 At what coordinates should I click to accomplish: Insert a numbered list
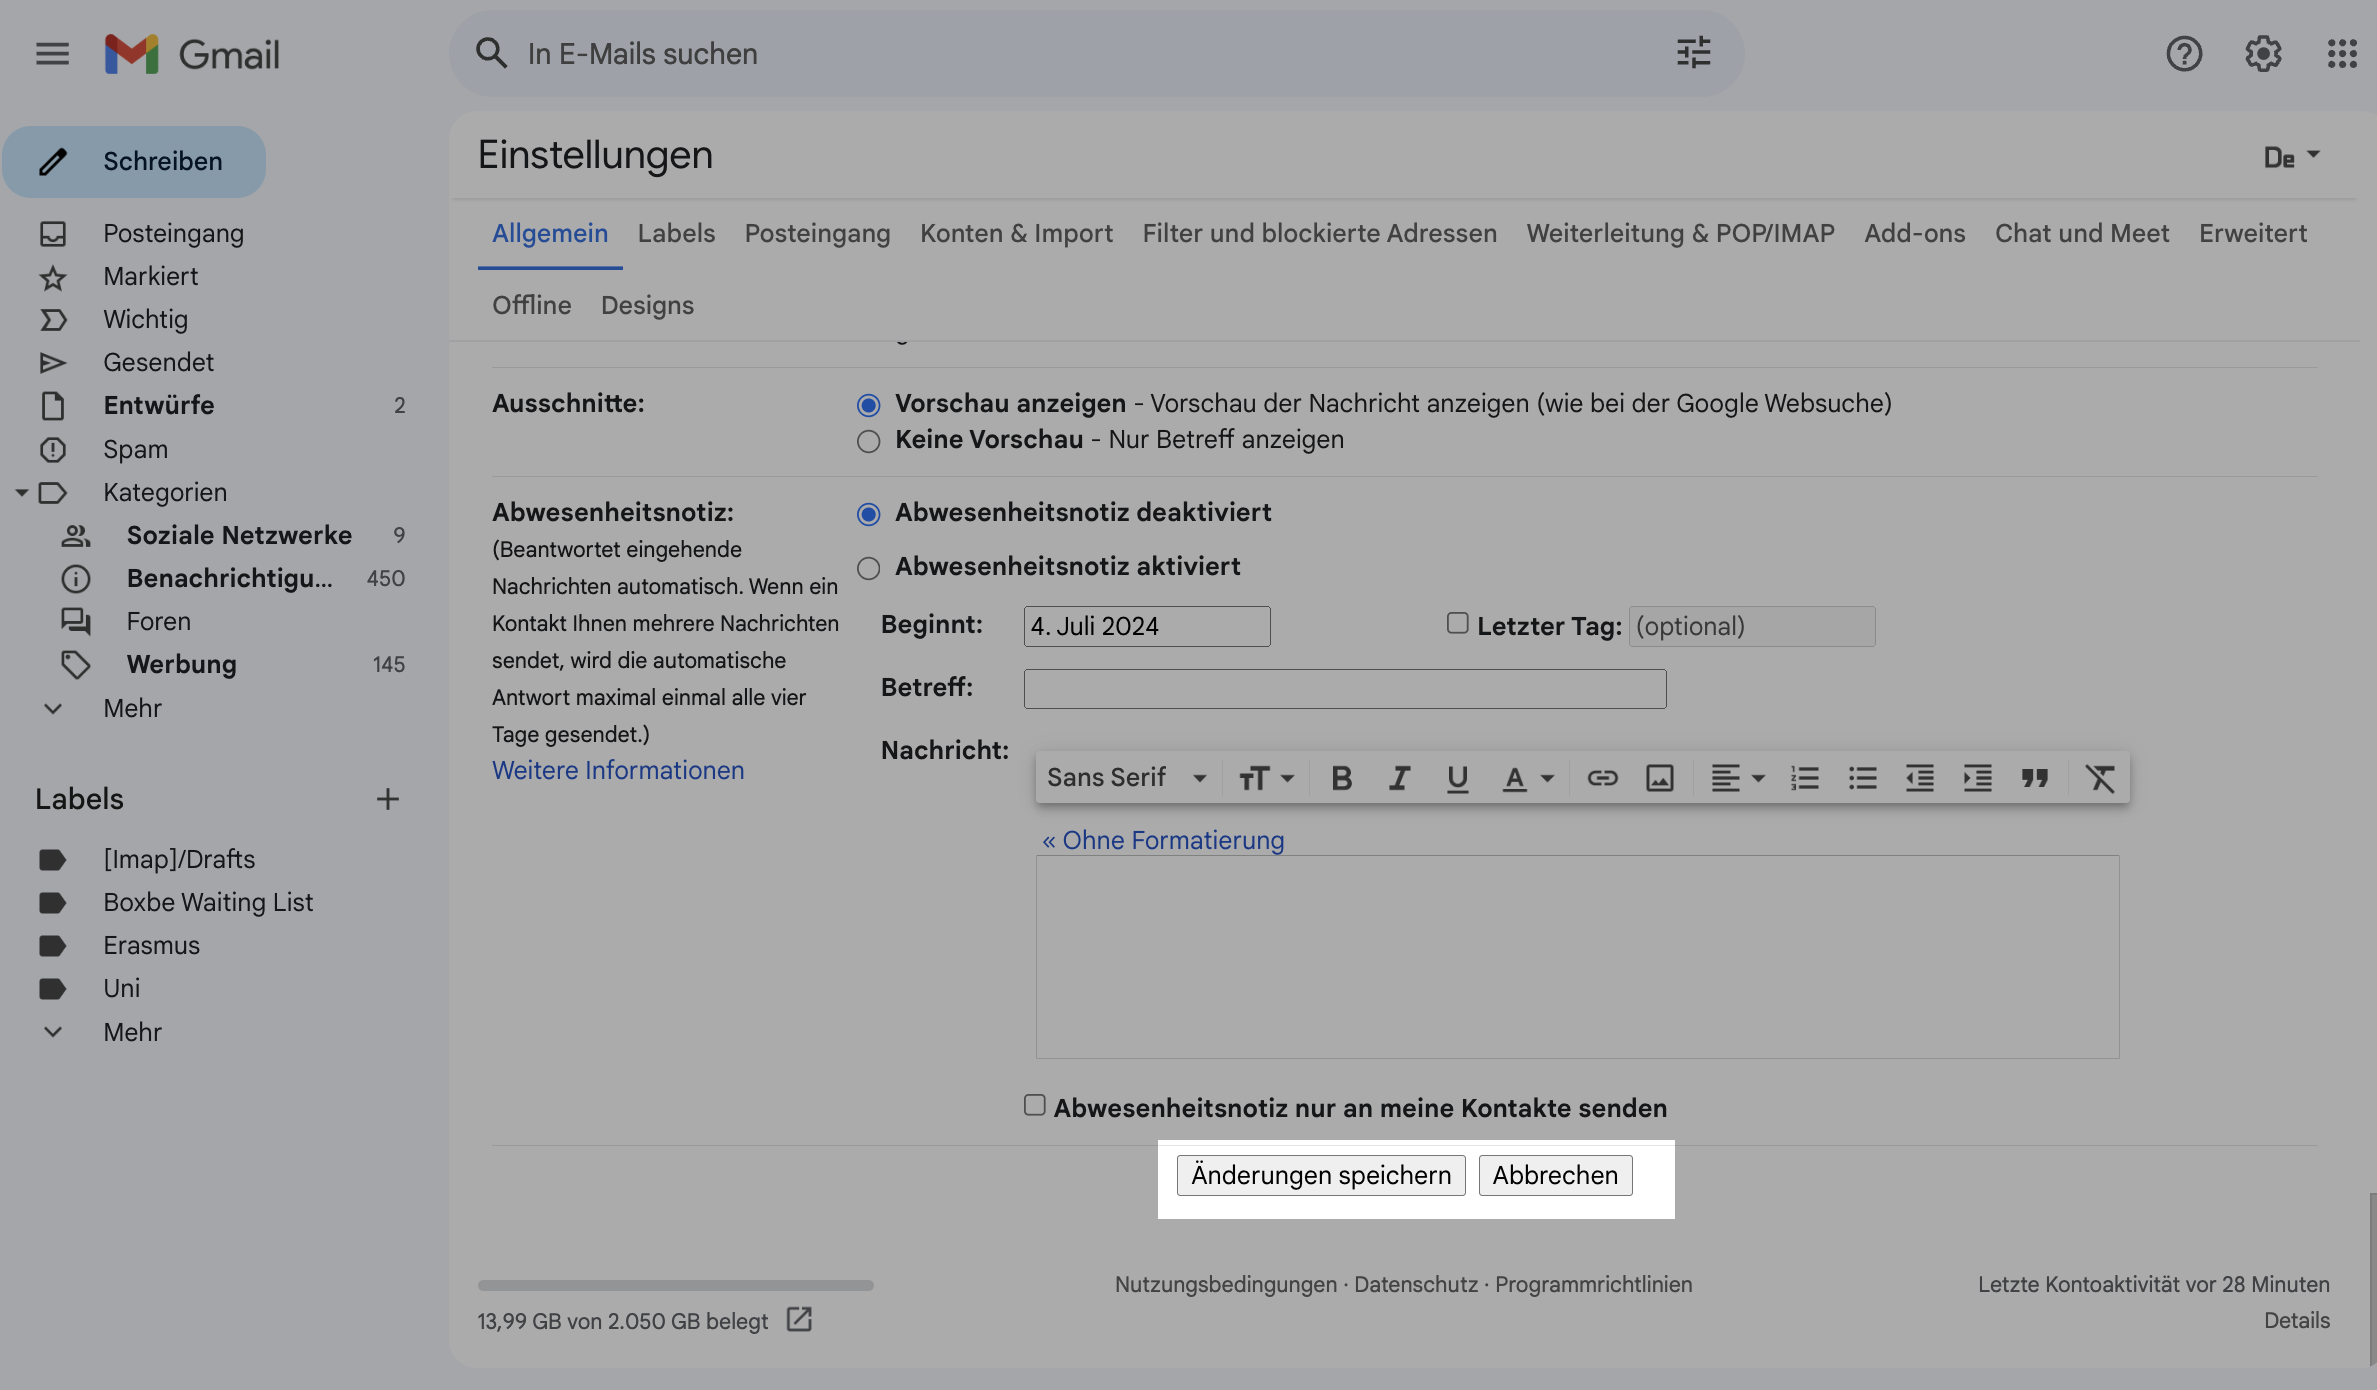tap(1805, 777)
